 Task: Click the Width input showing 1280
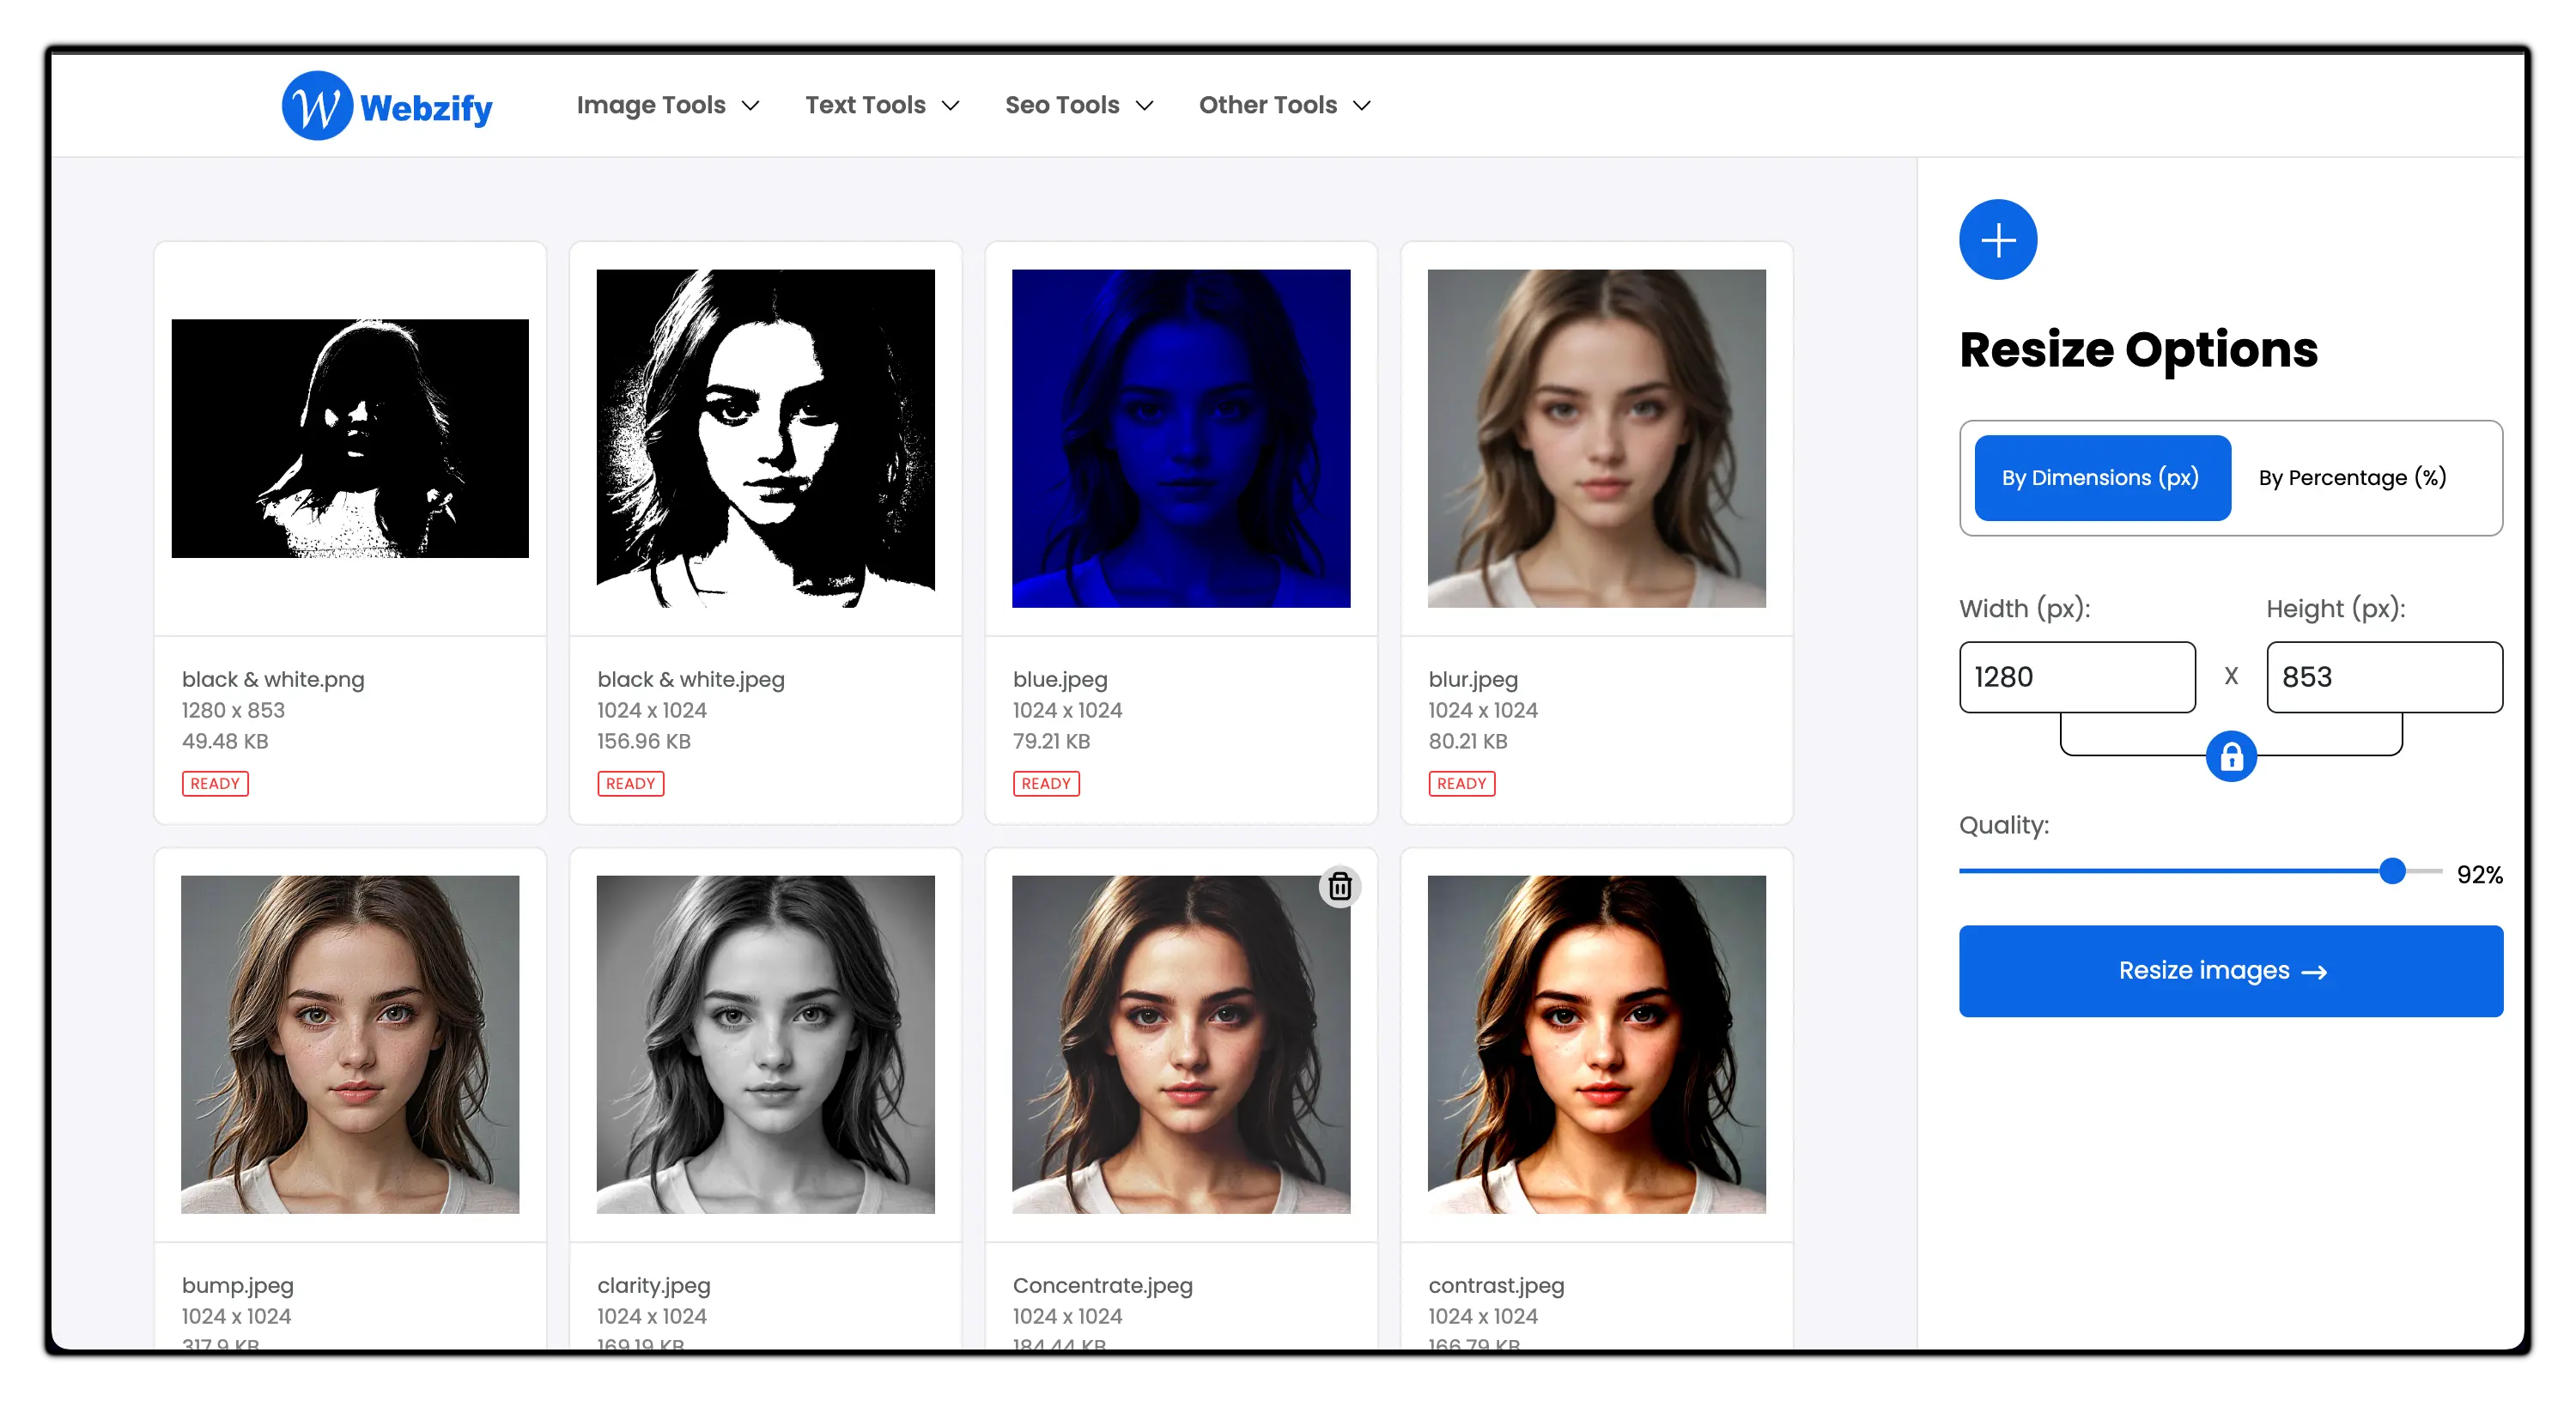coord(2077,677)
